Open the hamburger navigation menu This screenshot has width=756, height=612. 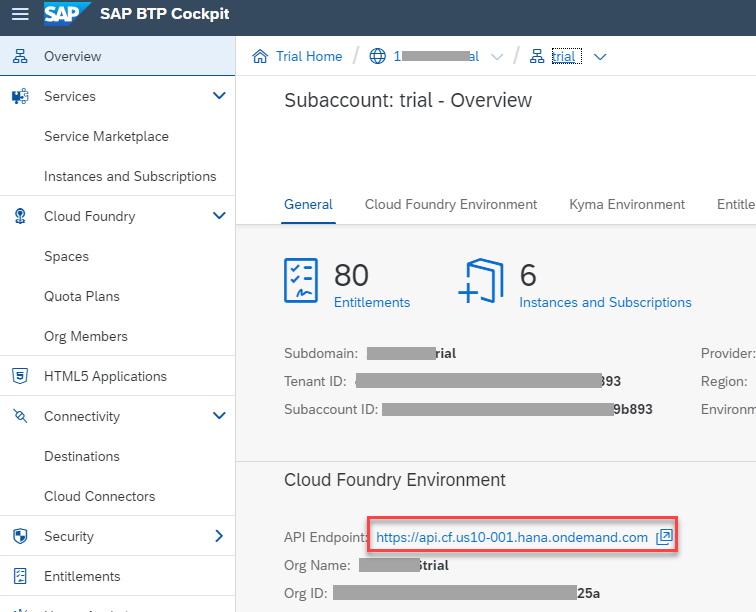tap(20, 14)
